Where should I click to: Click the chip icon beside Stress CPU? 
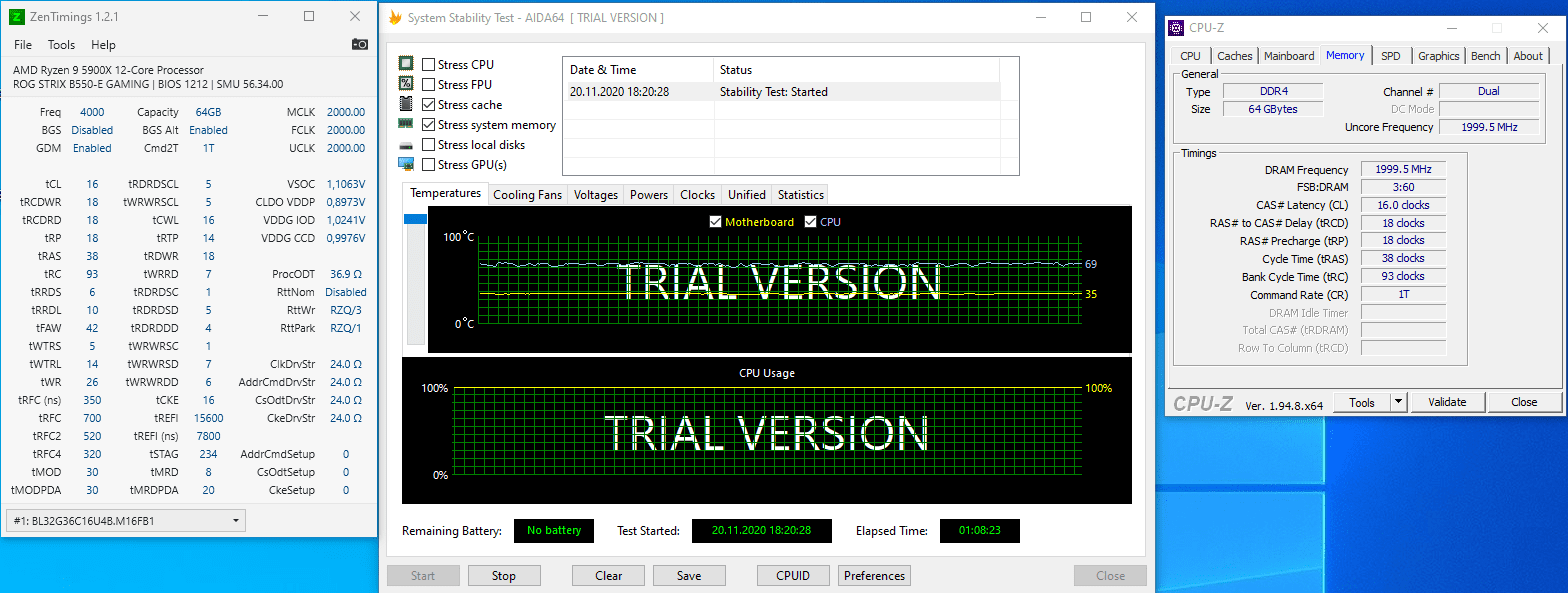406,64
